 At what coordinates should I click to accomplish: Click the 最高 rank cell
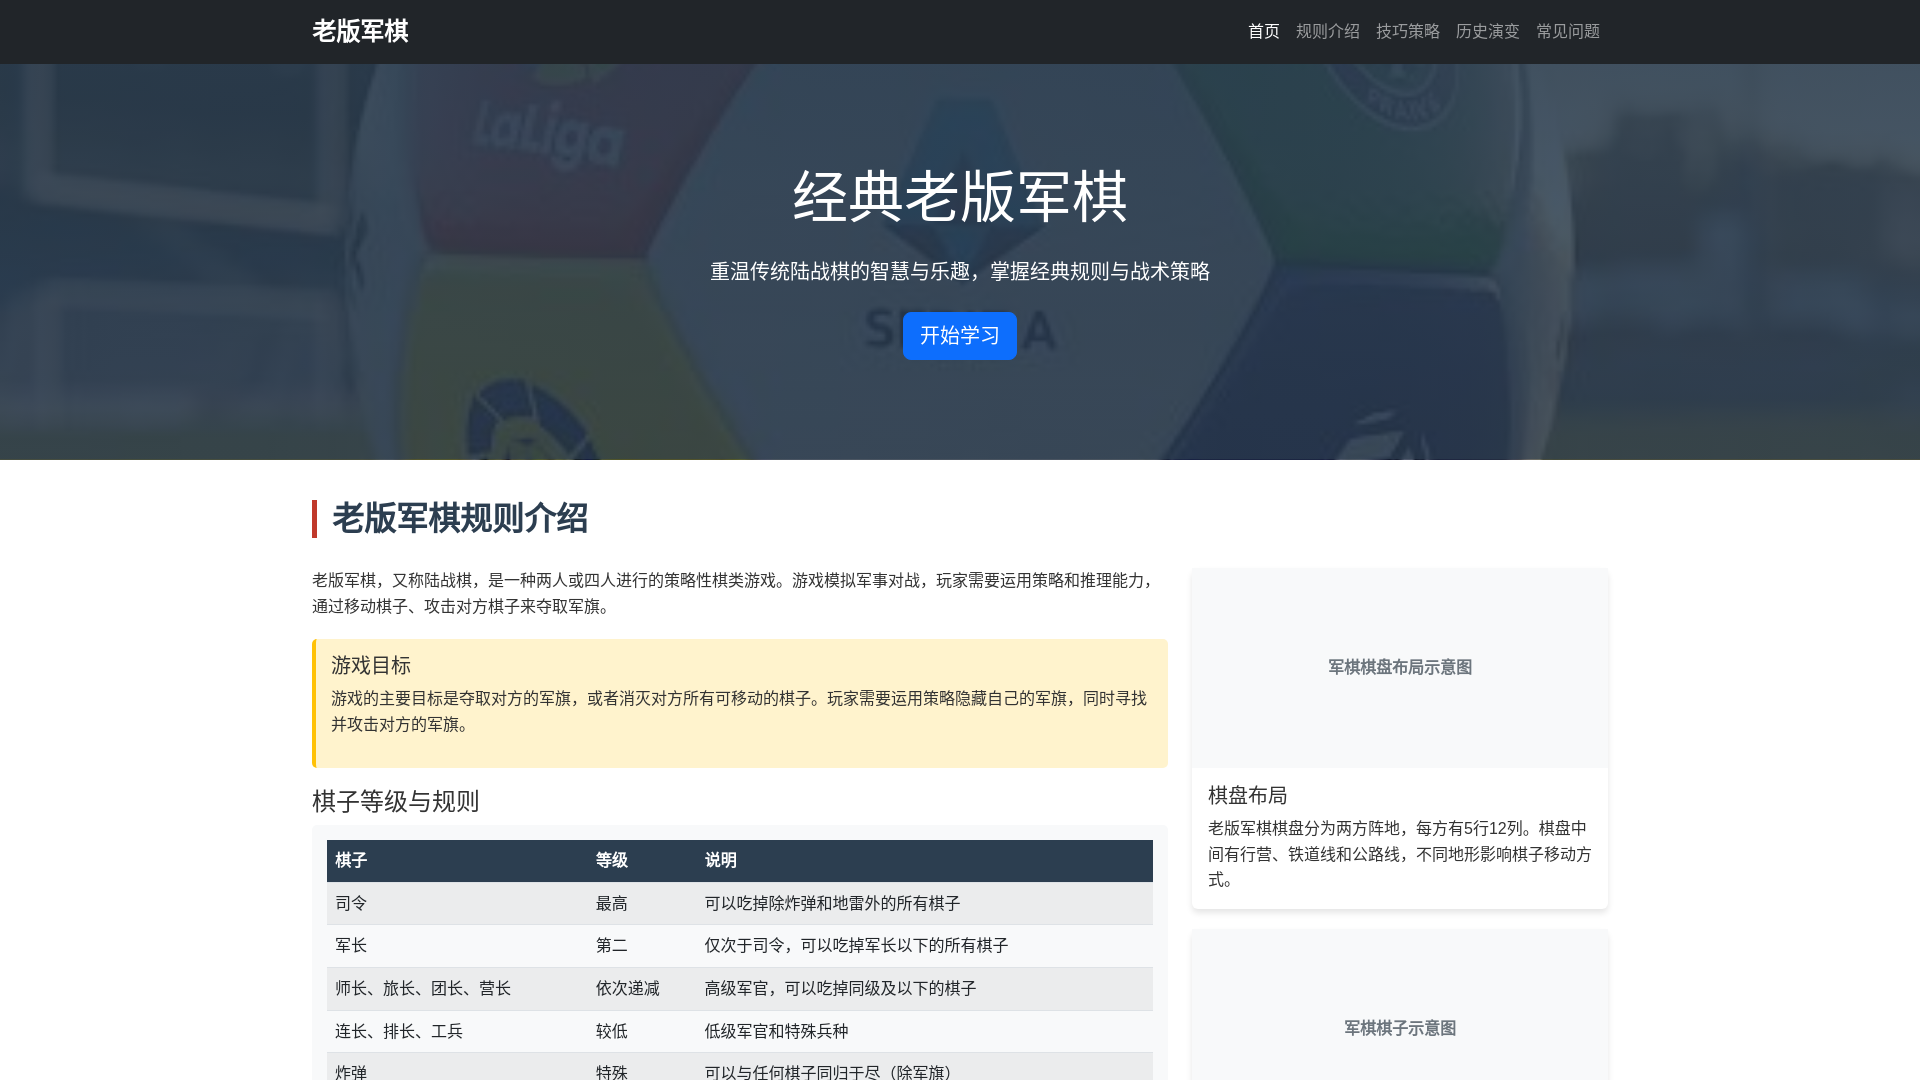pyautogui.click(x=642, y=903)
